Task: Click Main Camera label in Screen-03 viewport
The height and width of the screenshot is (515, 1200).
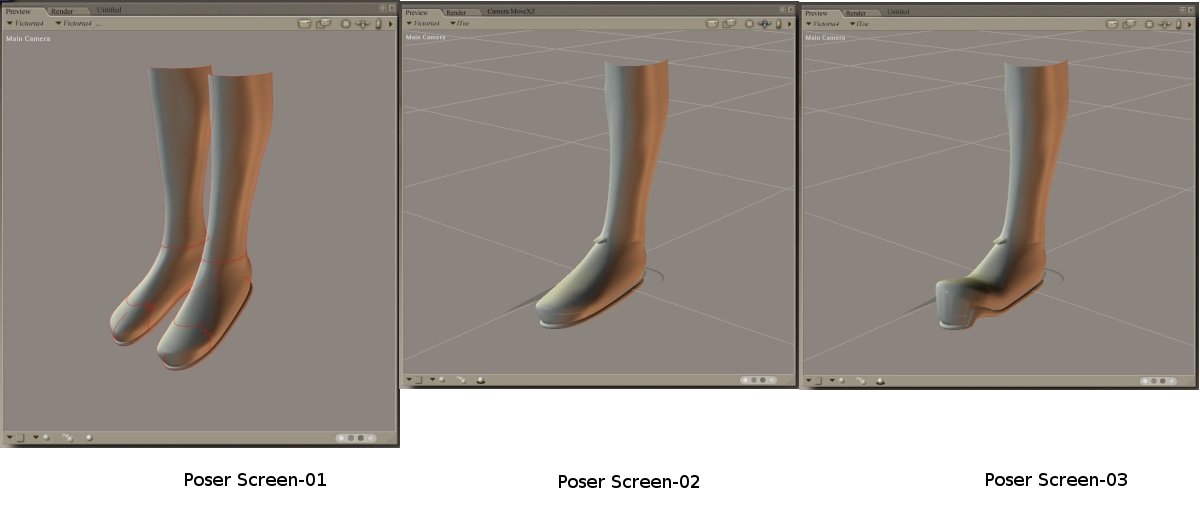Action: tap(827, 38)
